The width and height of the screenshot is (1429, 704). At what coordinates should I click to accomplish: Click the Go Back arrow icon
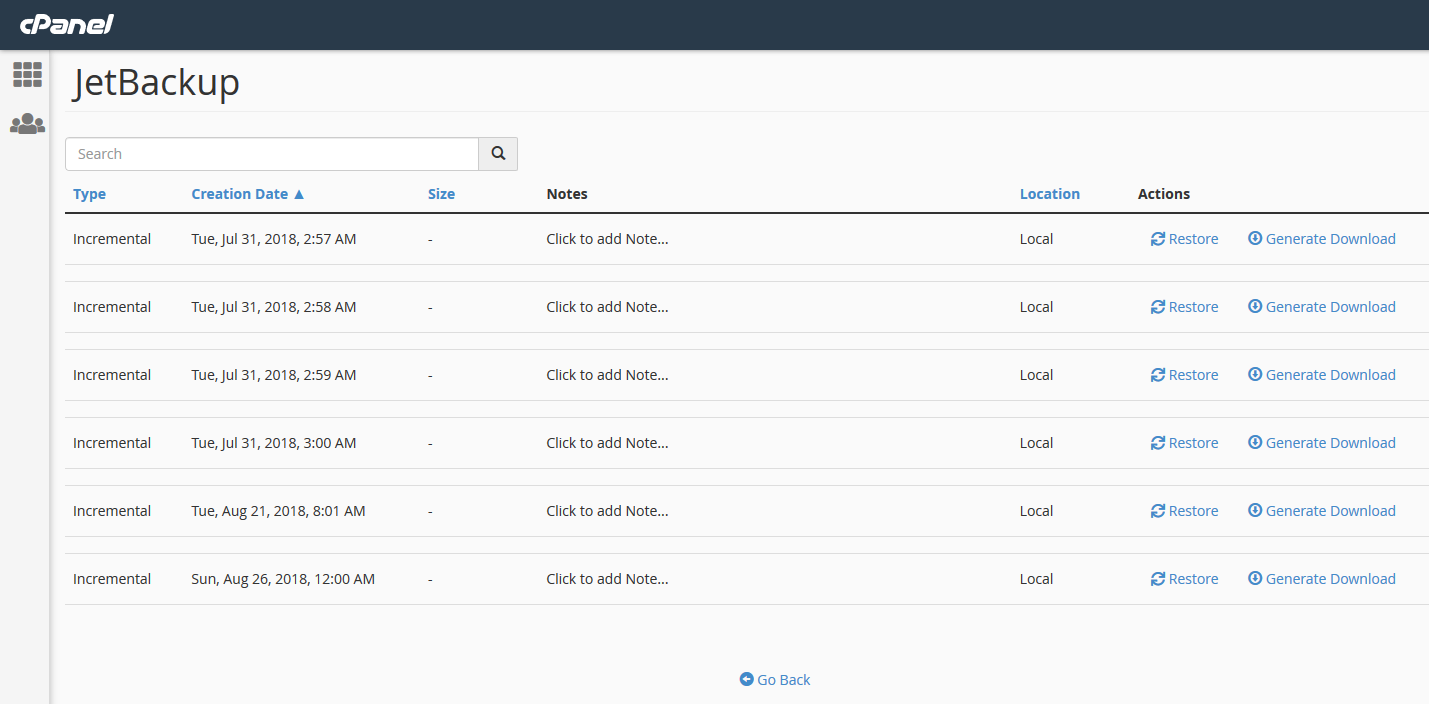(746, 679)
